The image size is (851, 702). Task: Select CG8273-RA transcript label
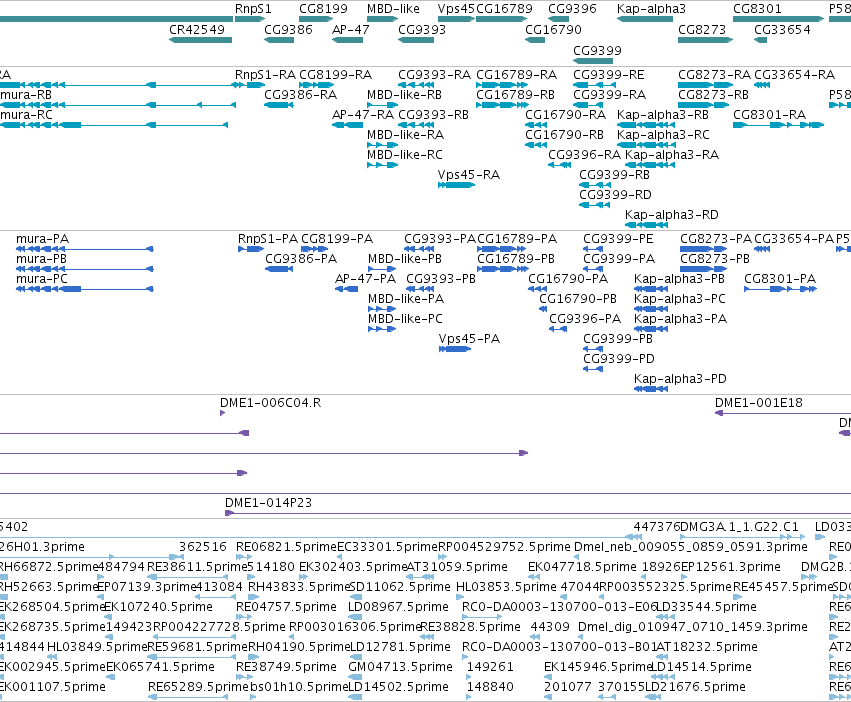pyautogui.click(x=715, y=75)
